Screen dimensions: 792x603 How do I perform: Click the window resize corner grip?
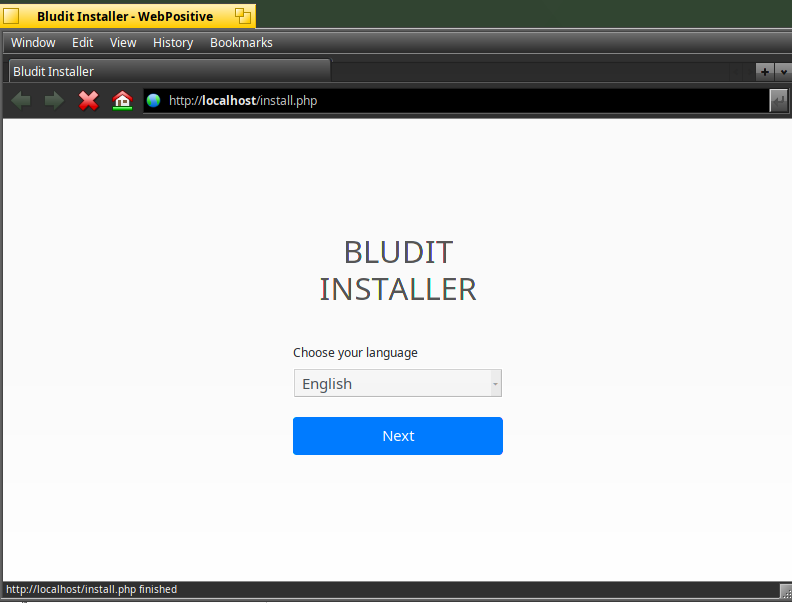[786, 591]
